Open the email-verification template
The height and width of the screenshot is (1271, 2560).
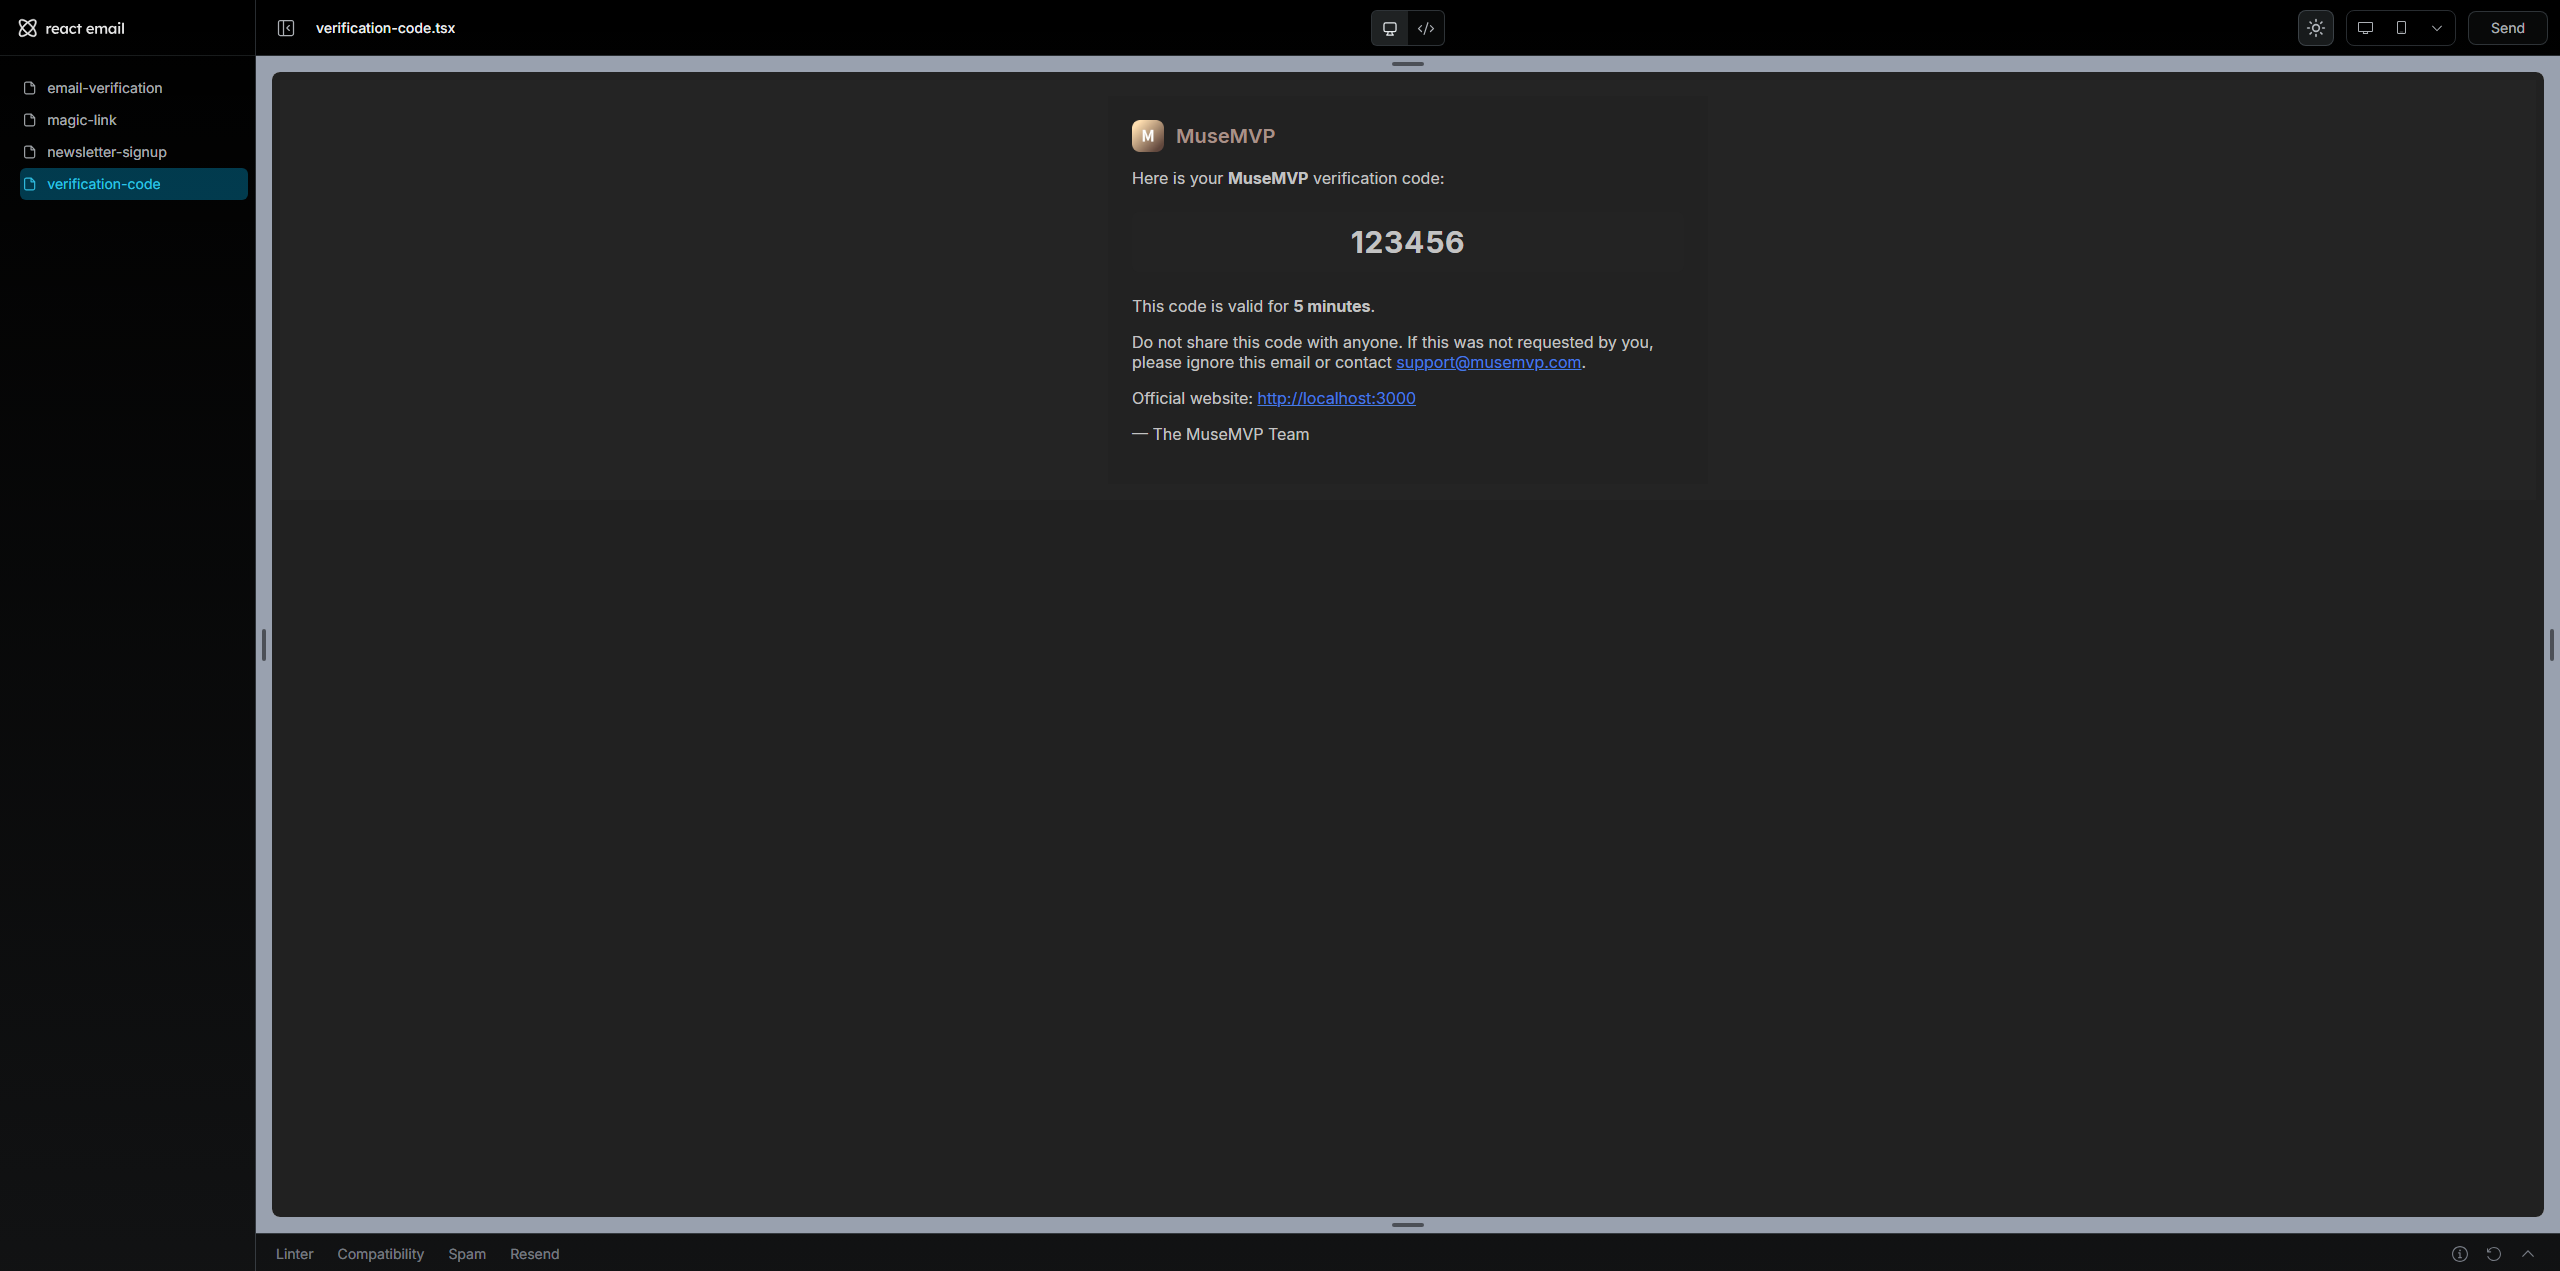click(x=104, y=88)
